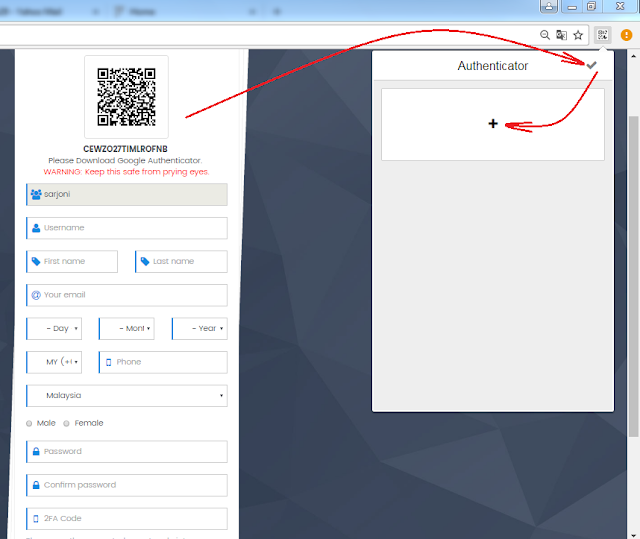Screen dimensions: 640x539
Task: Click the at-sign icon in email field
Action: (36, 295)
